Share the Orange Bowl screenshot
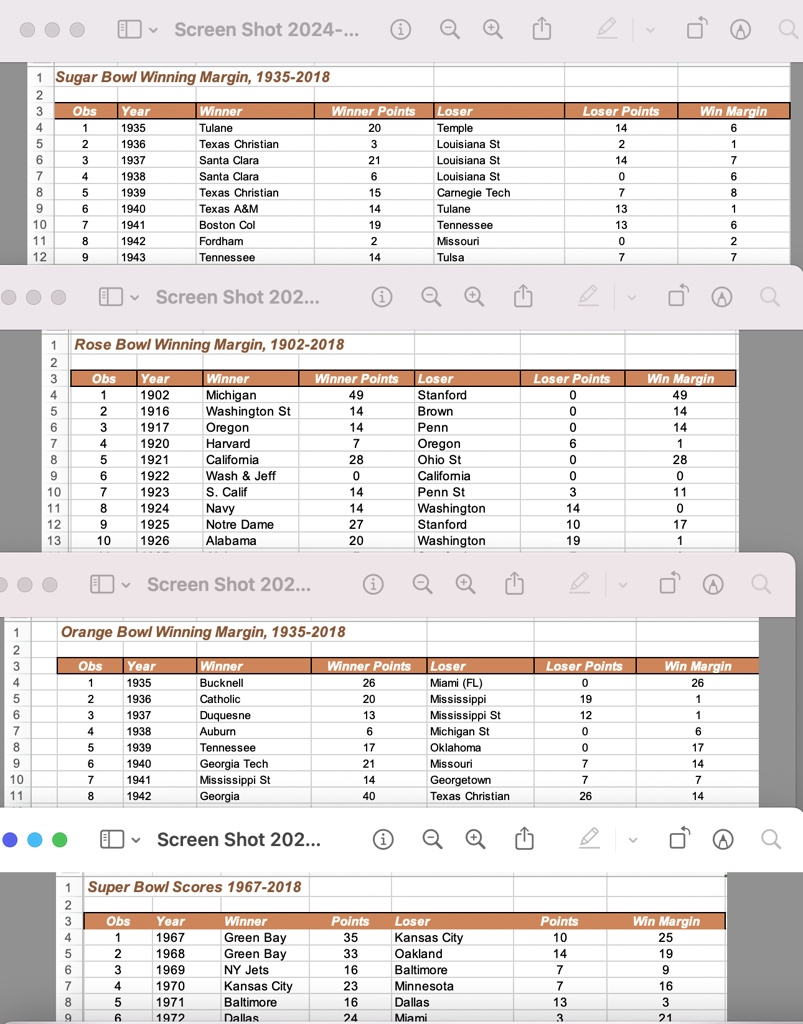The height and width of the screenshot is (1024, 803). click(x=514, y=584)
